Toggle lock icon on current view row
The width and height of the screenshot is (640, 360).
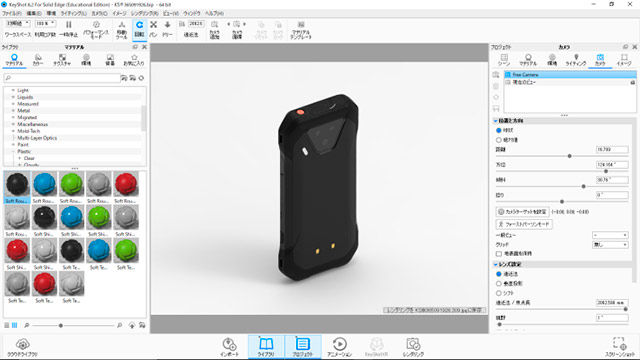click(x=633, y=82)
